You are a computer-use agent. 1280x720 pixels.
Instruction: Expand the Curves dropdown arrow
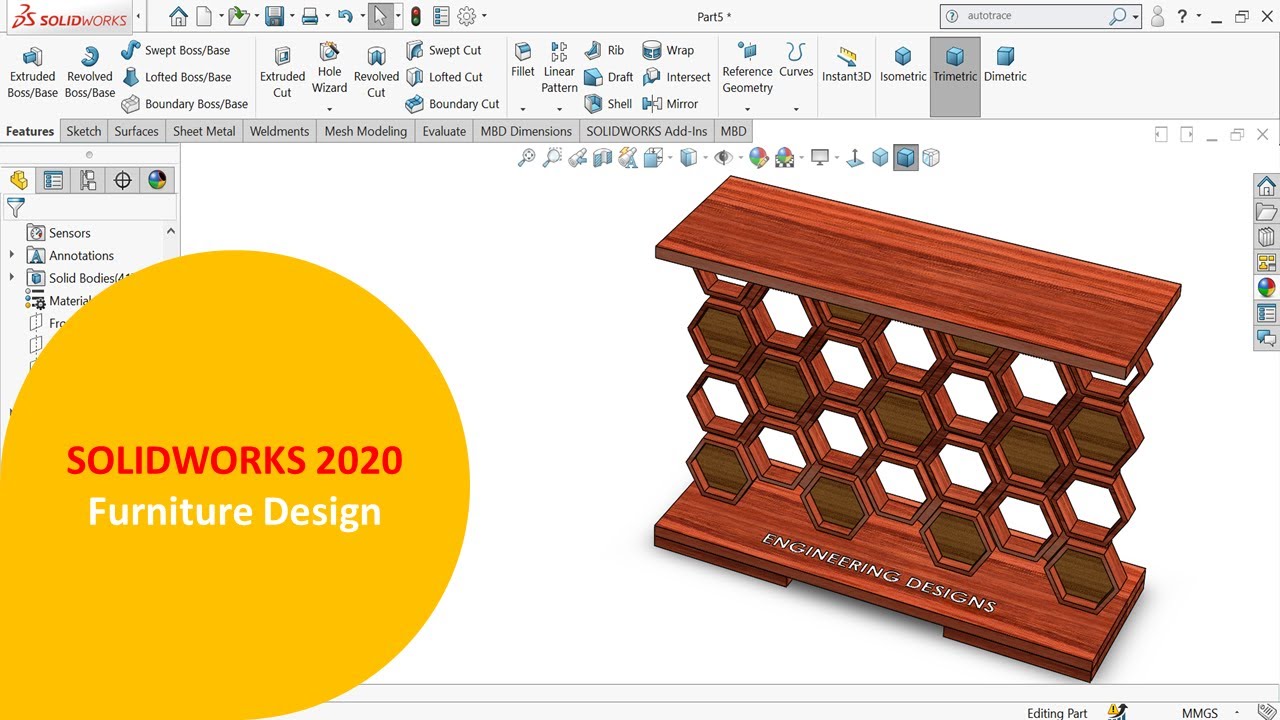pos(796,108)
